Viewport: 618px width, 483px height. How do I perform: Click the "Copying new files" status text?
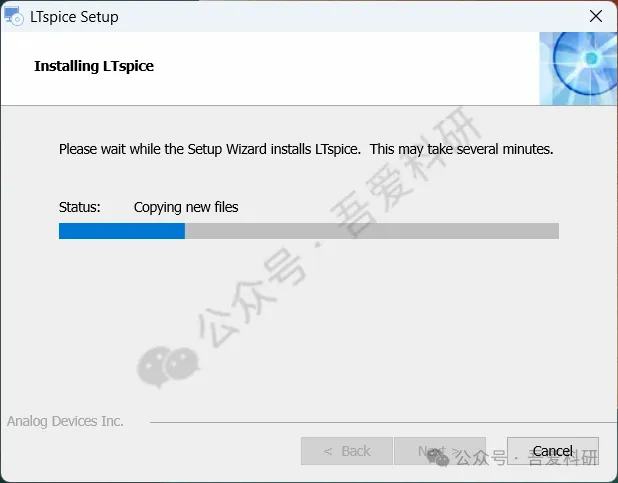186,207
